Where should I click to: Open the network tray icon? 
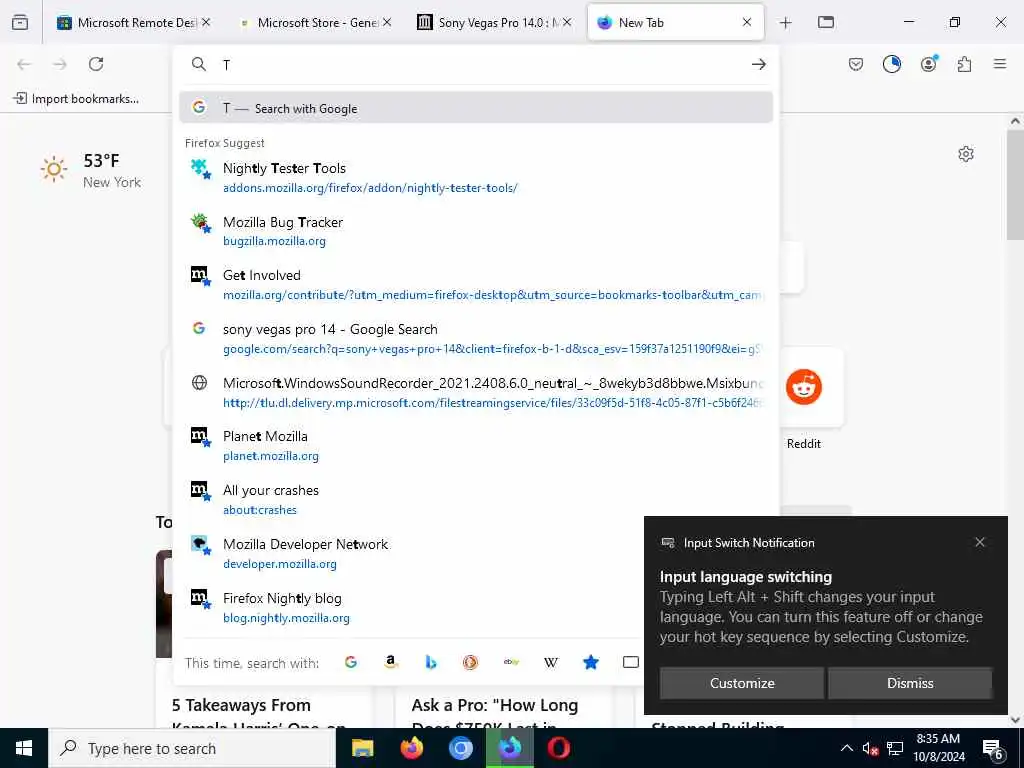pos(894,748)
